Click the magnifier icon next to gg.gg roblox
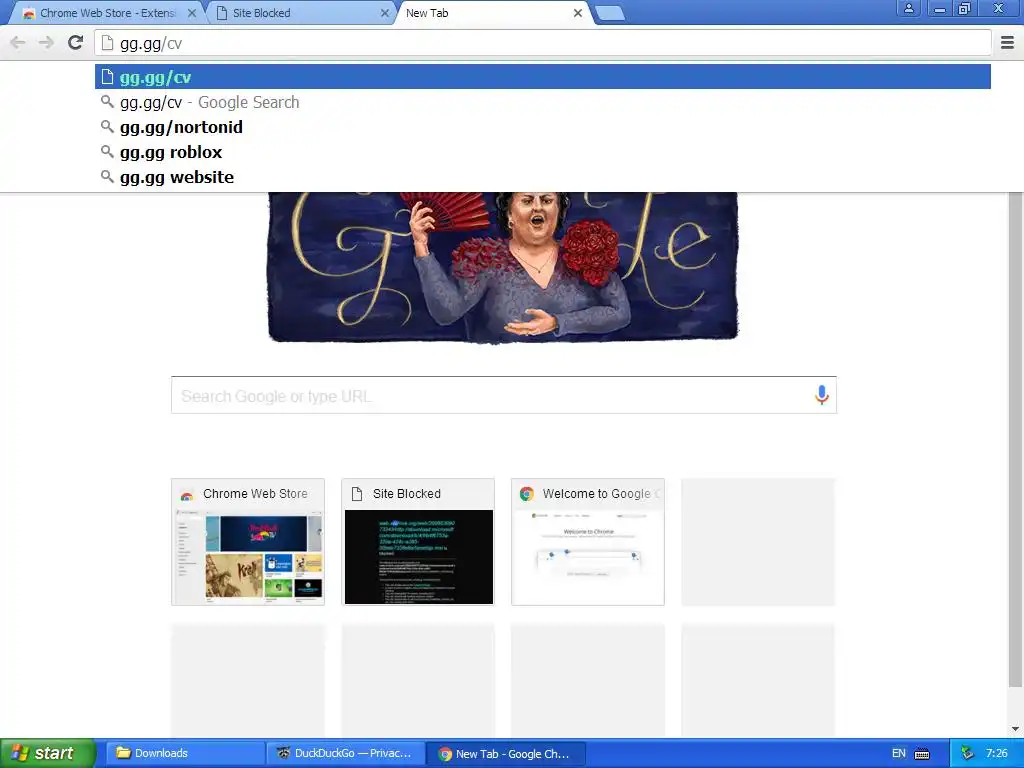The height and width of the screenshot is (768, 1024). 107,152
